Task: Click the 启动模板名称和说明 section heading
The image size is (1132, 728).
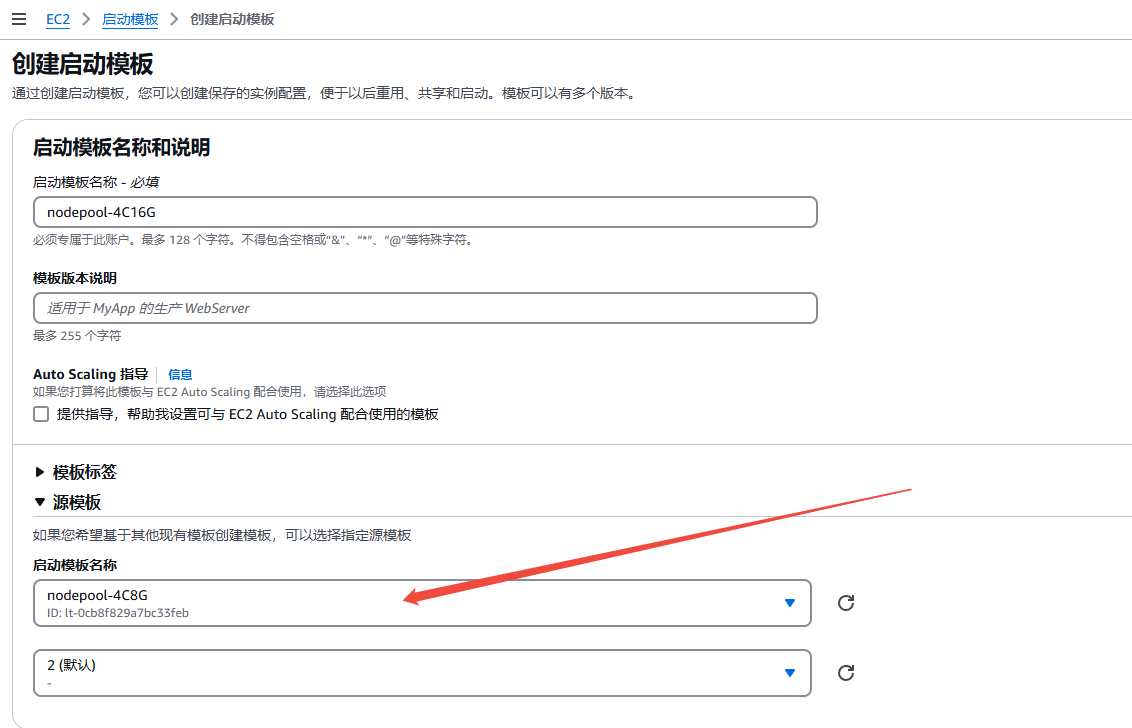Action: click(121, 147)
